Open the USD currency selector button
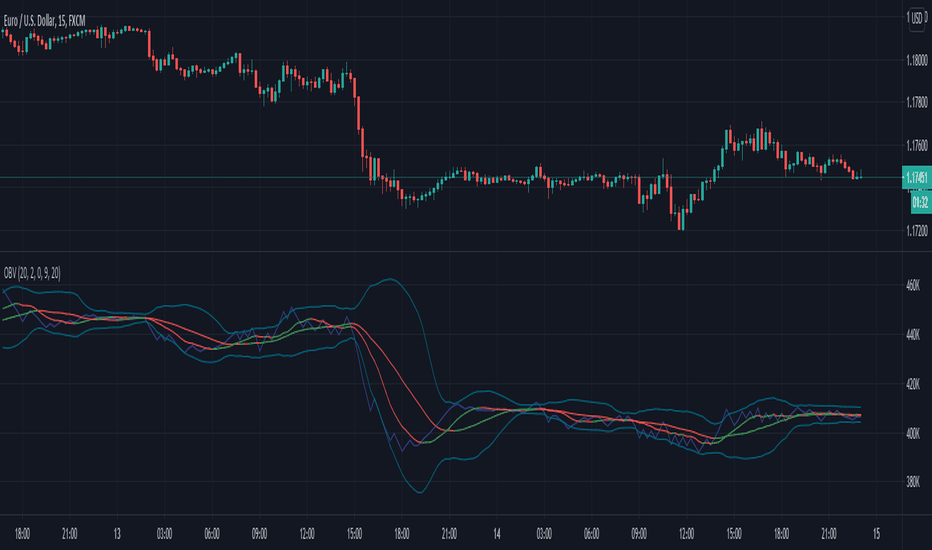 click(917, 18)
